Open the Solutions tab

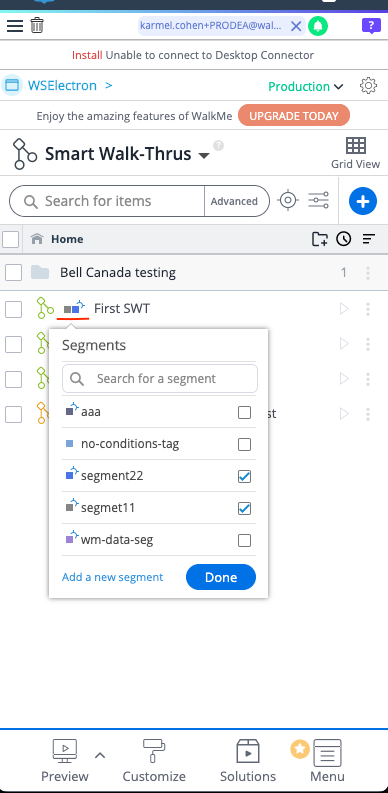point(248,761)
